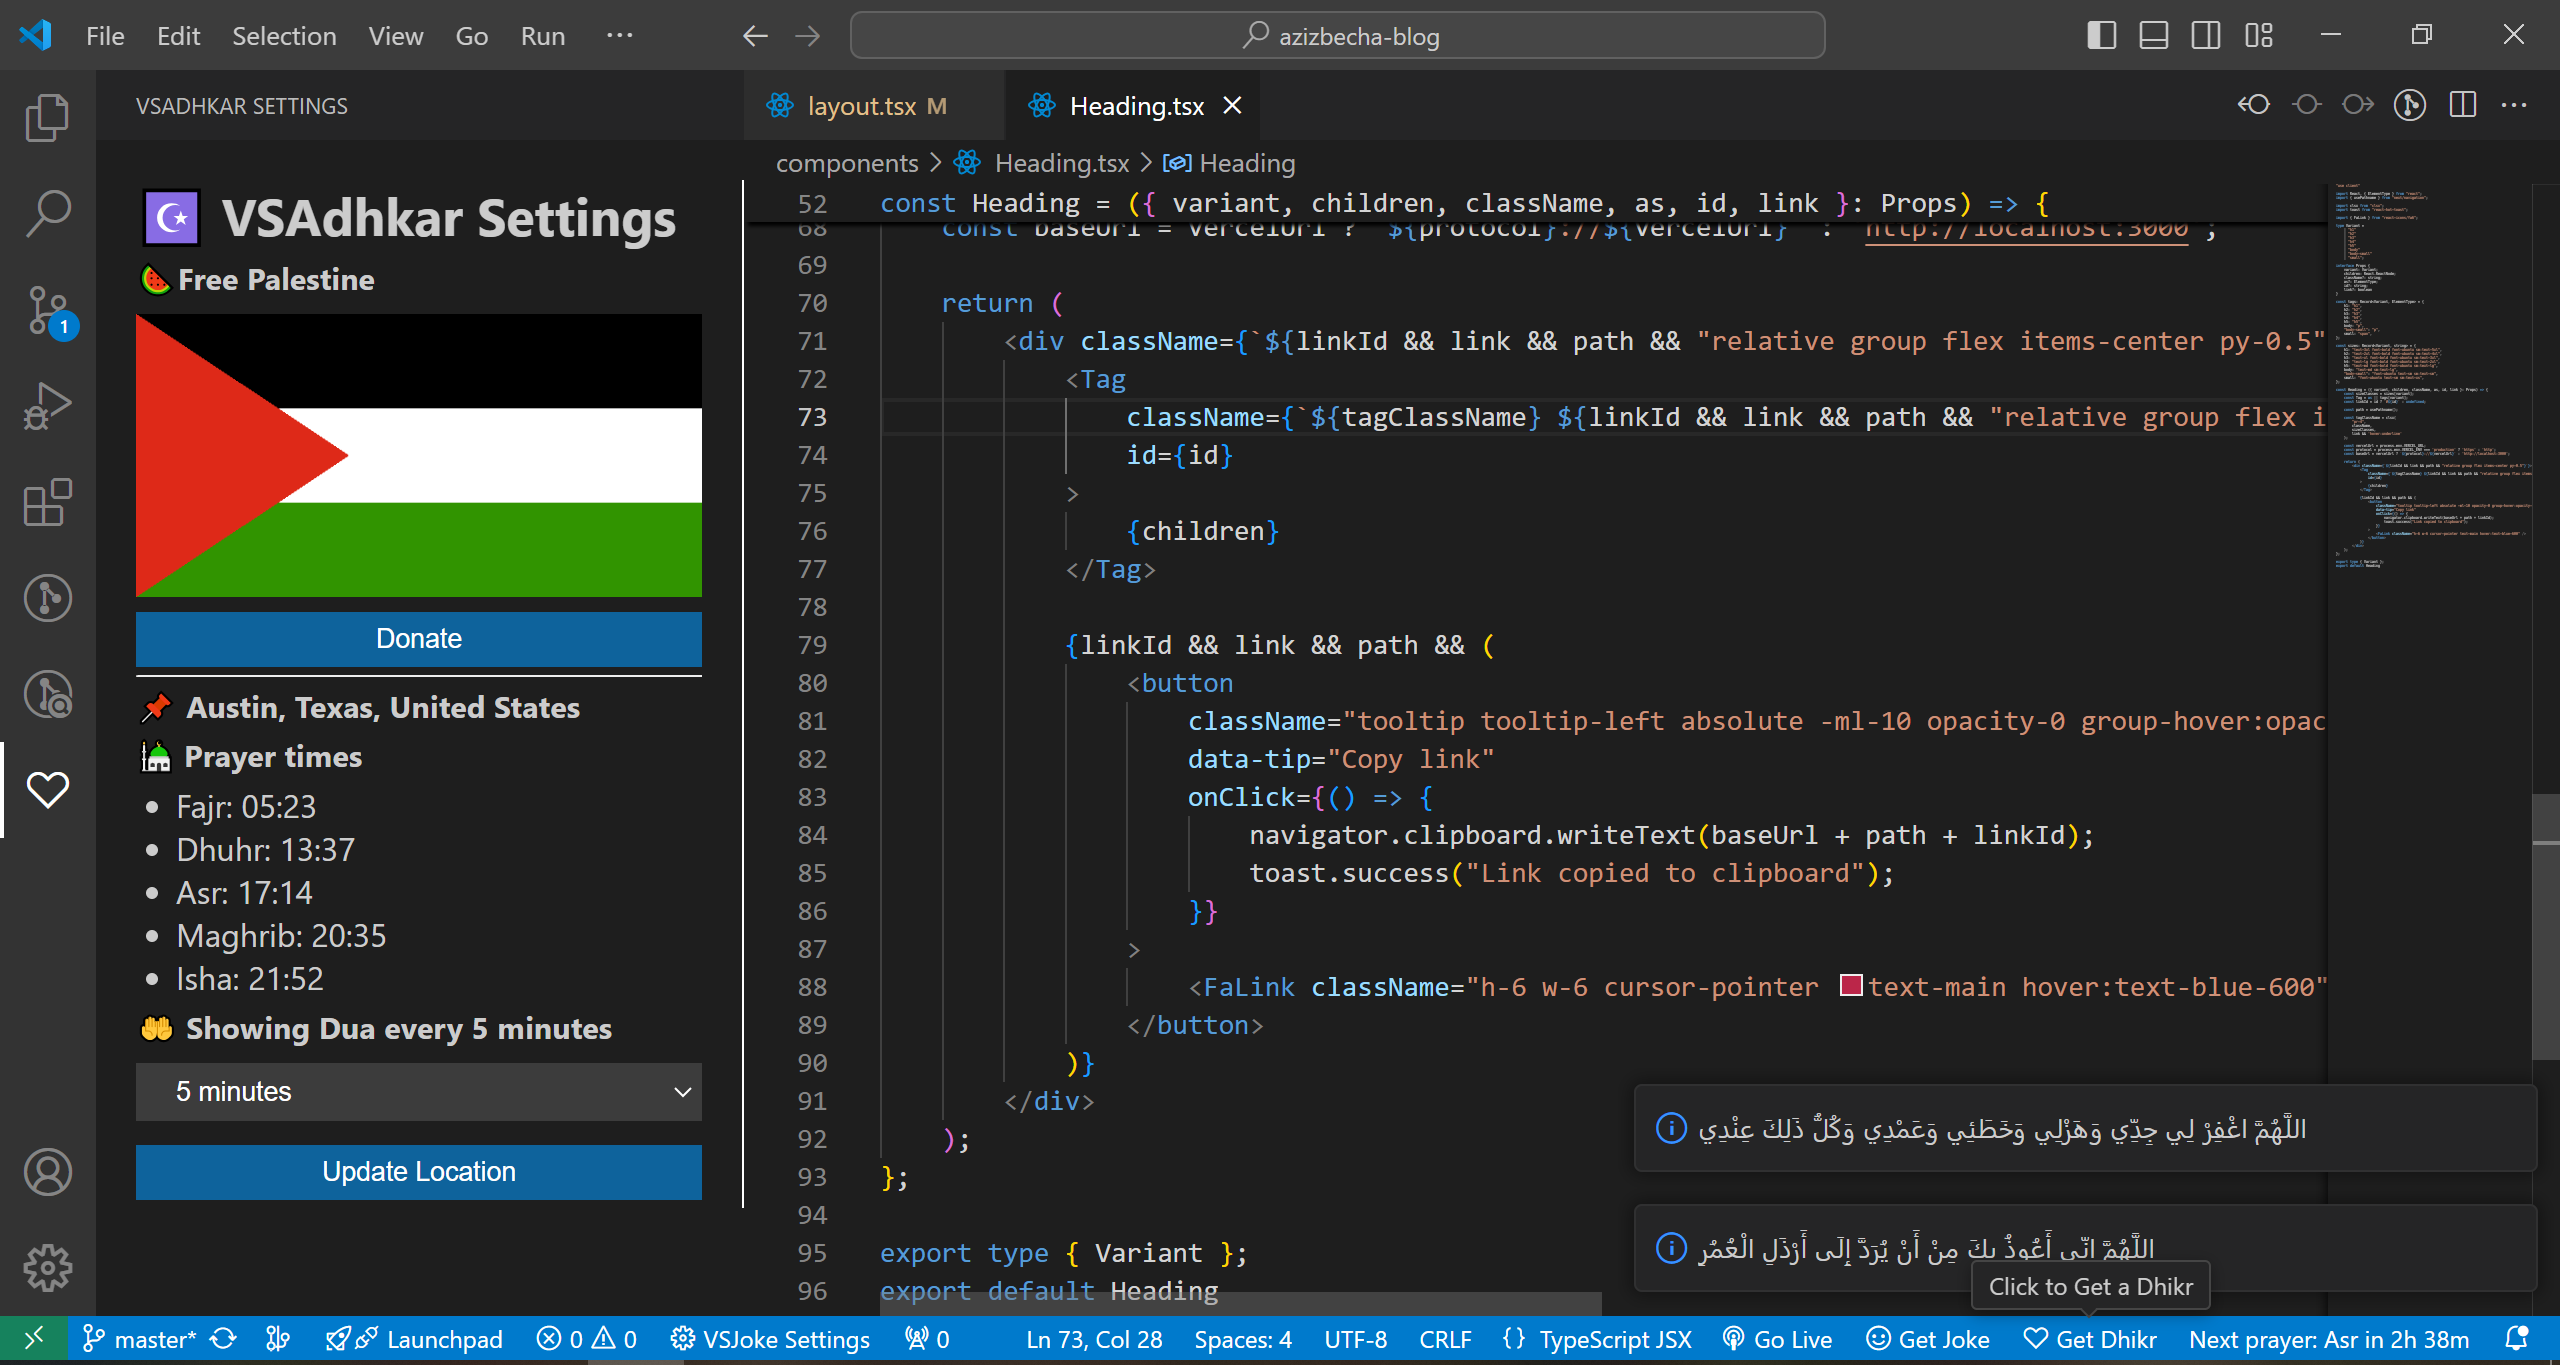Click the Heading.tsx breadcrumb
Screen dimensions: 2560x1365
1061,163
